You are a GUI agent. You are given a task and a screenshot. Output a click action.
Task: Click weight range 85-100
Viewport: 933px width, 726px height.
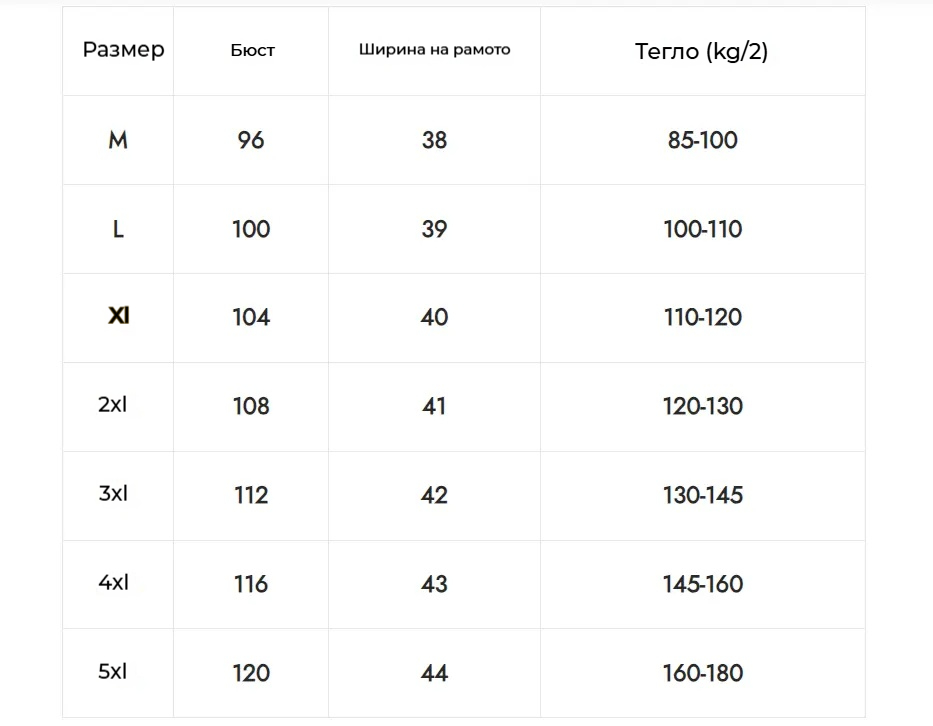point(702,141)
